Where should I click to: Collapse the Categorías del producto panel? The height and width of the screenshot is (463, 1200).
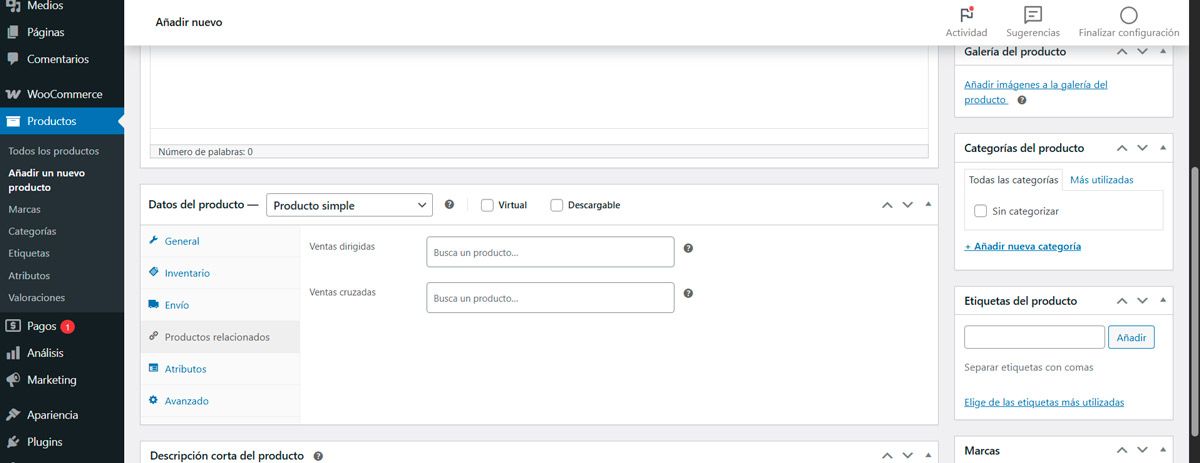[x=1163, y=148]
